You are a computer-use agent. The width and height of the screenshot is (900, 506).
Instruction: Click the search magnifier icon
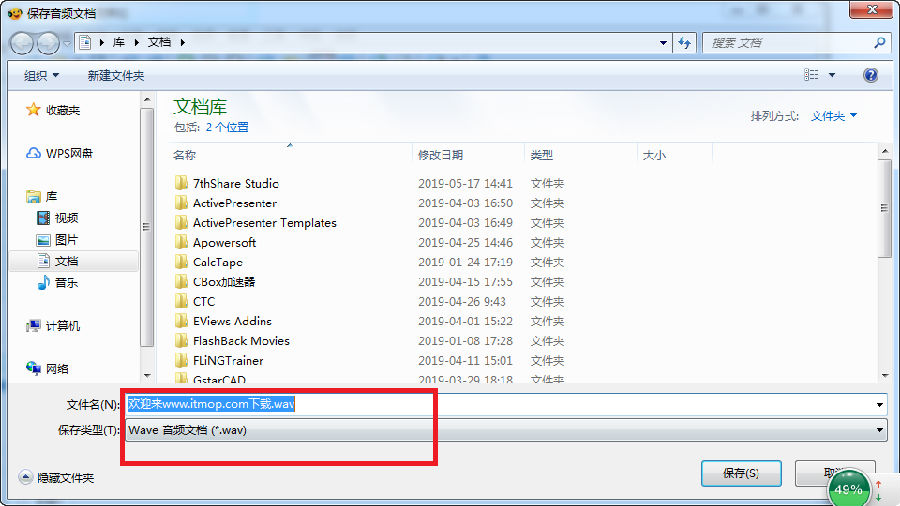coord(879,42)
